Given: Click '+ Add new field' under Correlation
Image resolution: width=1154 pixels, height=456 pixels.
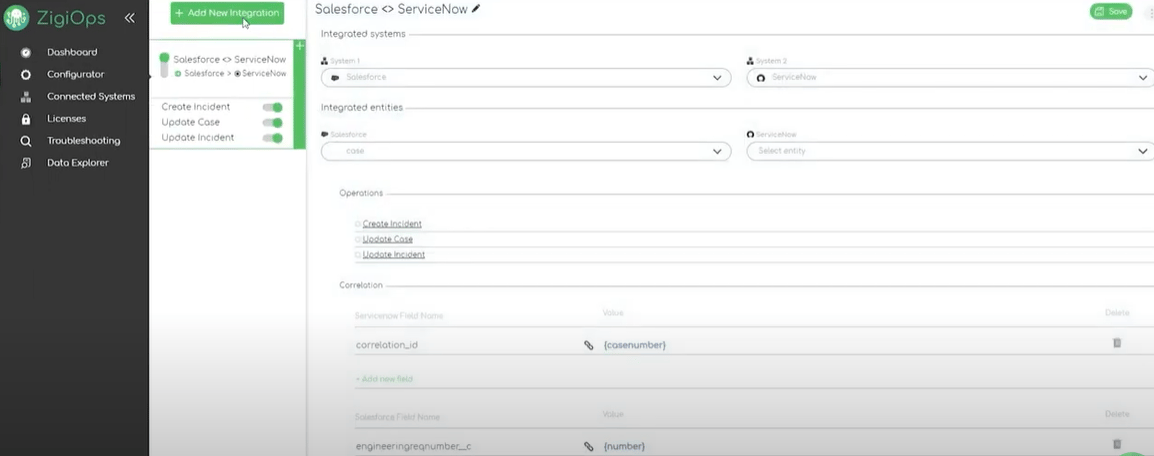Looking at the screenshot, I should 384,379.
